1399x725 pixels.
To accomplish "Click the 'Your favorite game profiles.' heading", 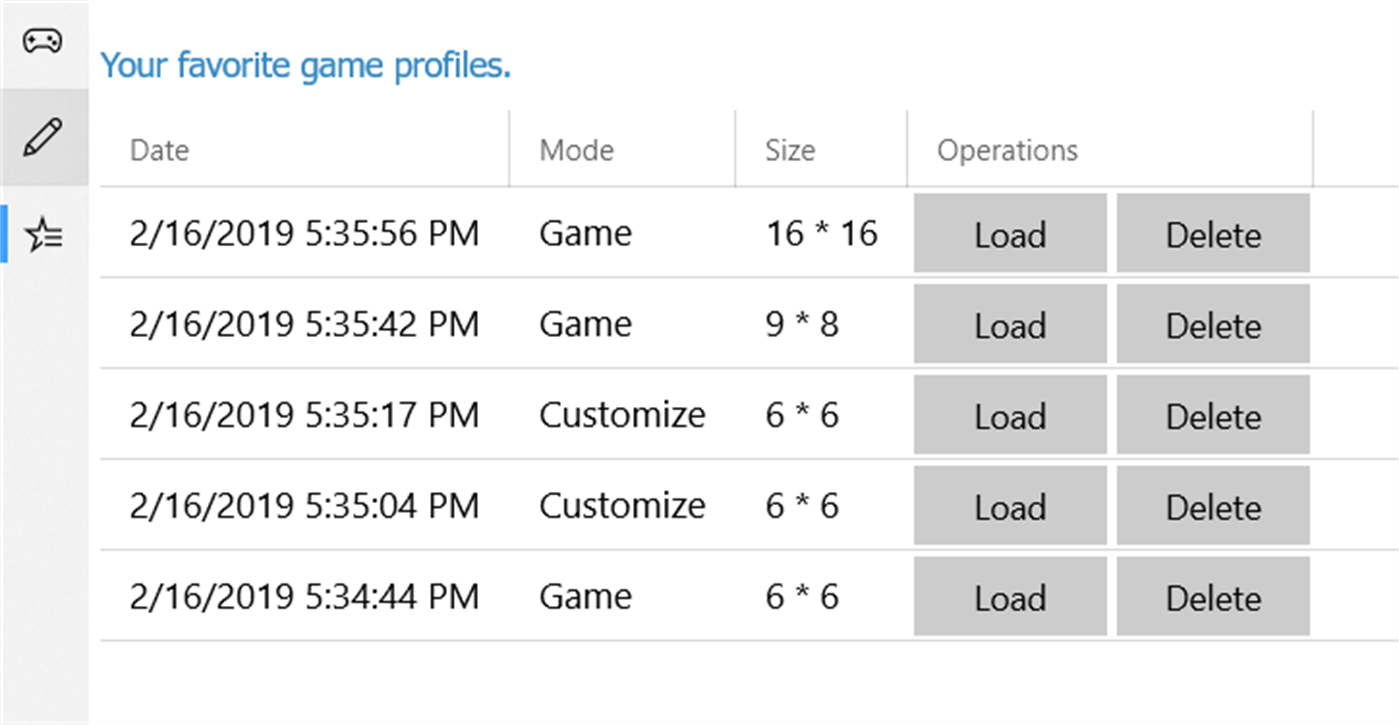I will click(x=306, y=66).
